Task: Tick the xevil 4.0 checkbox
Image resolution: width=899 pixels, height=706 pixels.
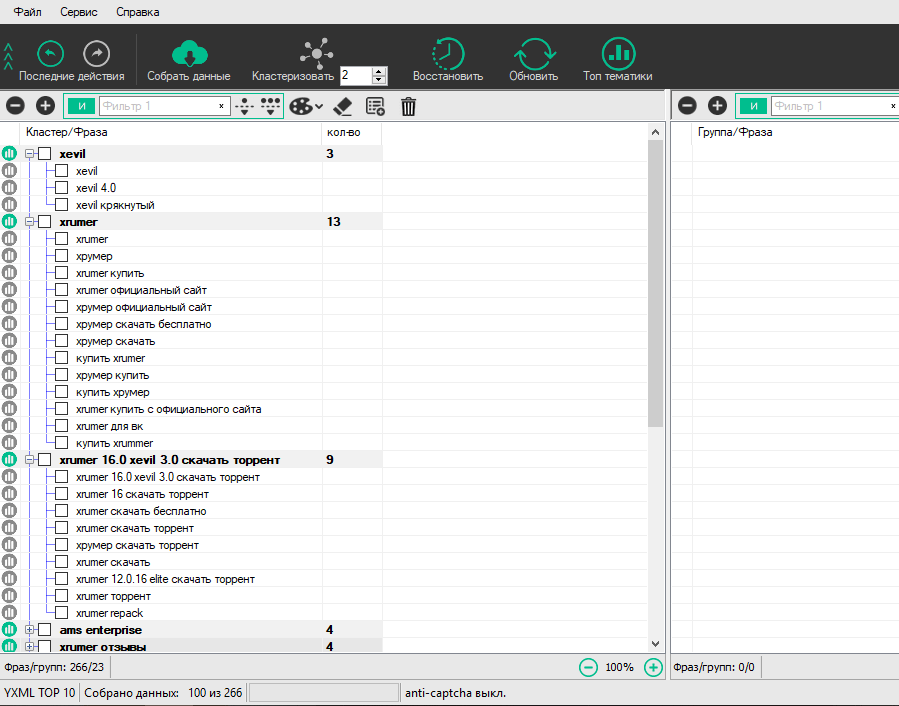Action: tap(61, 188)
